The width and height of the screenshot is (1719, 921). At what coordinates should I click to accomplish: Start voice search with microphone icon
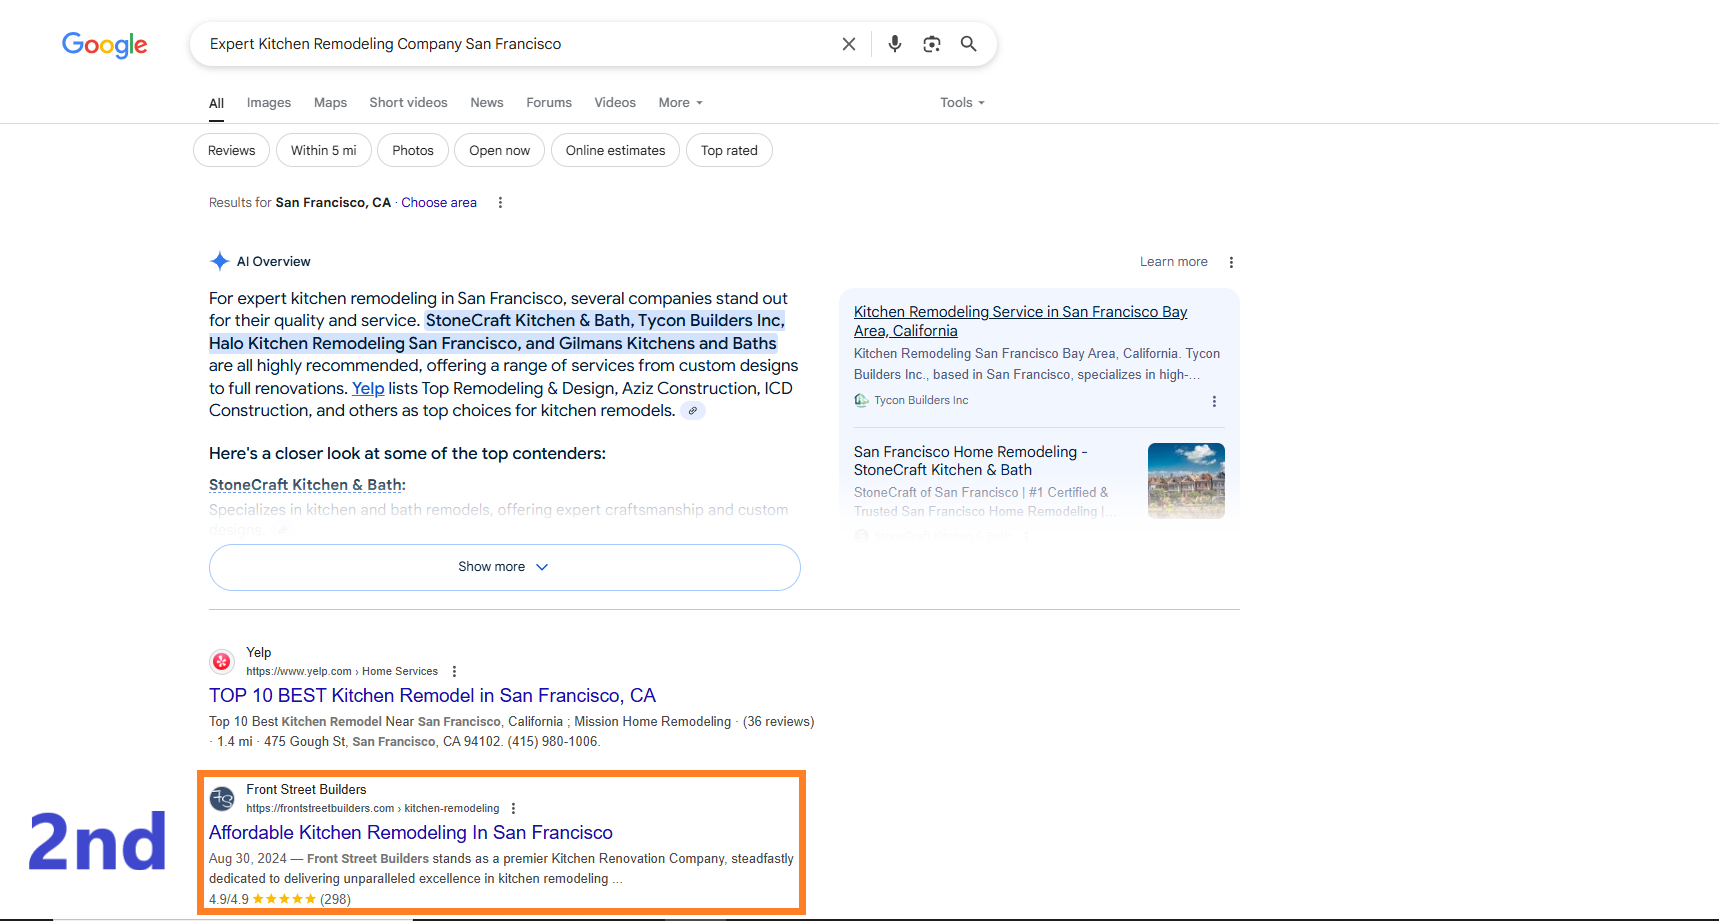(x=895, y=44)
